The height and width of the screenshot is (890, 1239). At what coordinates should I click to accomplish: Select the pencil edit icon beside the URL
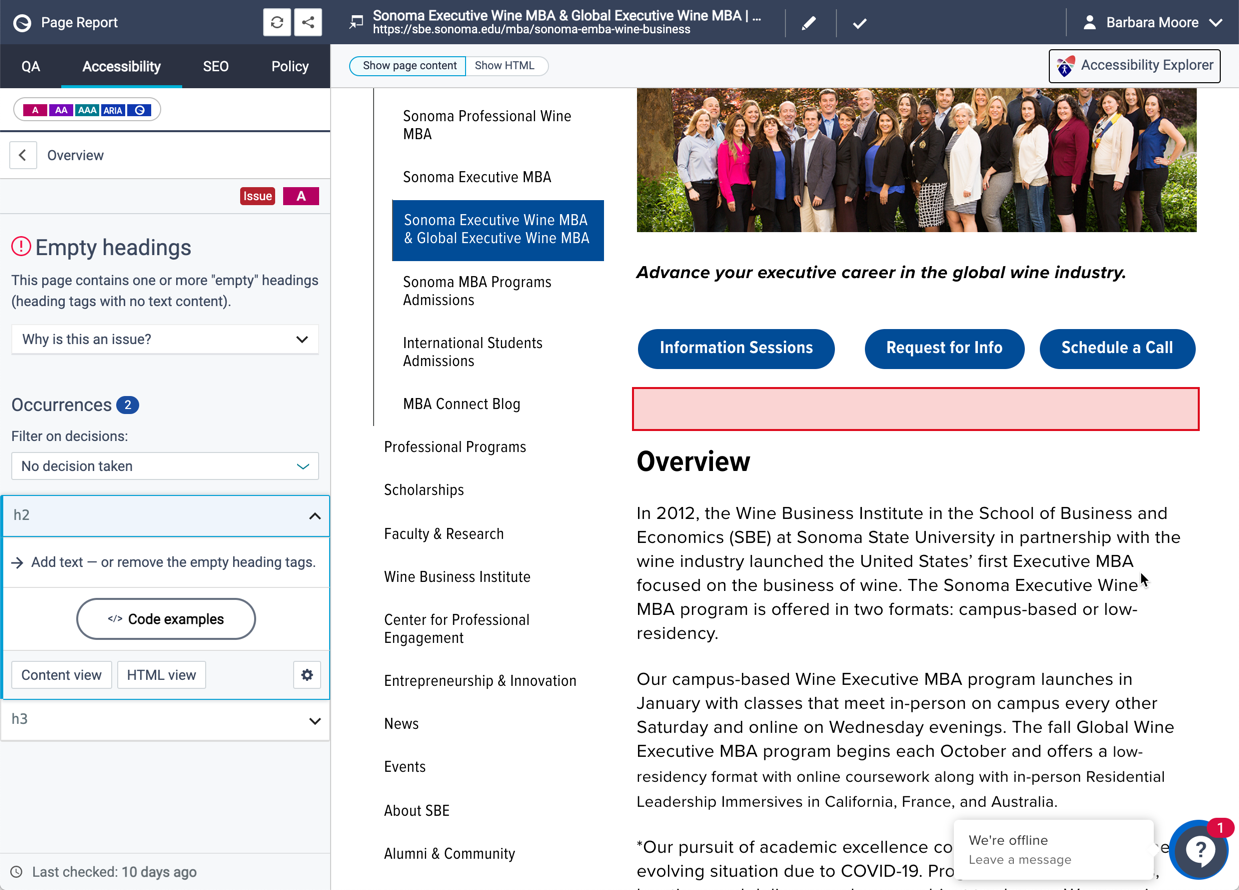pos(809,22)
